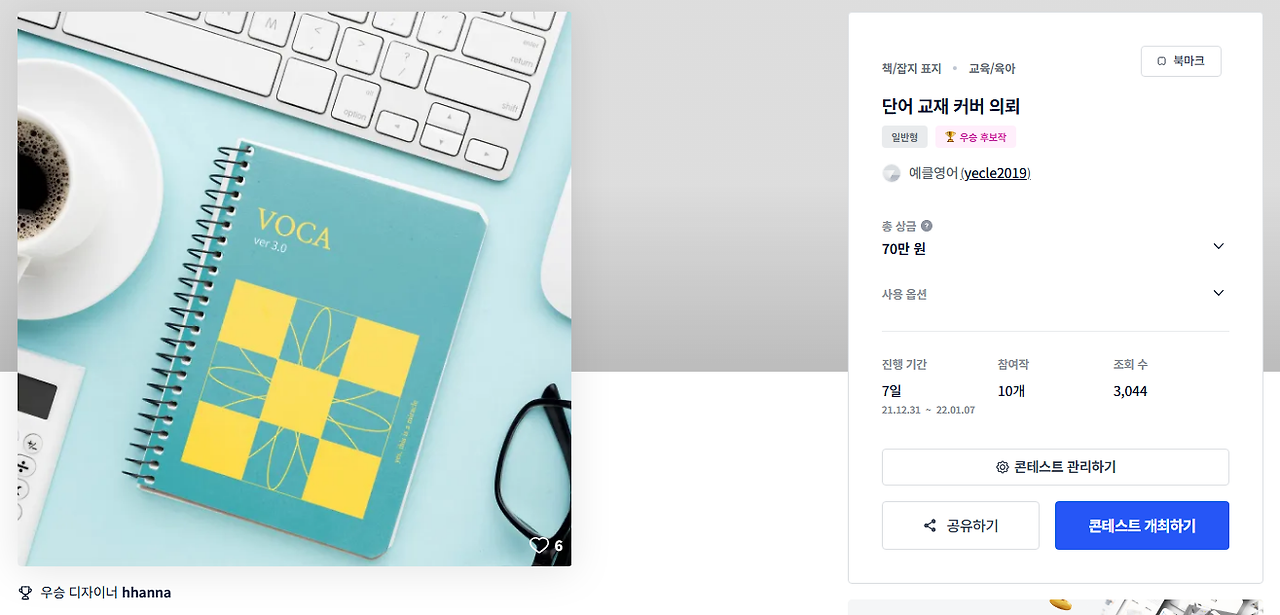Open the VOCA notebook cover image
Image resolution: width=1280 pixels, height=615 pixels.
(x=294, y=289)
